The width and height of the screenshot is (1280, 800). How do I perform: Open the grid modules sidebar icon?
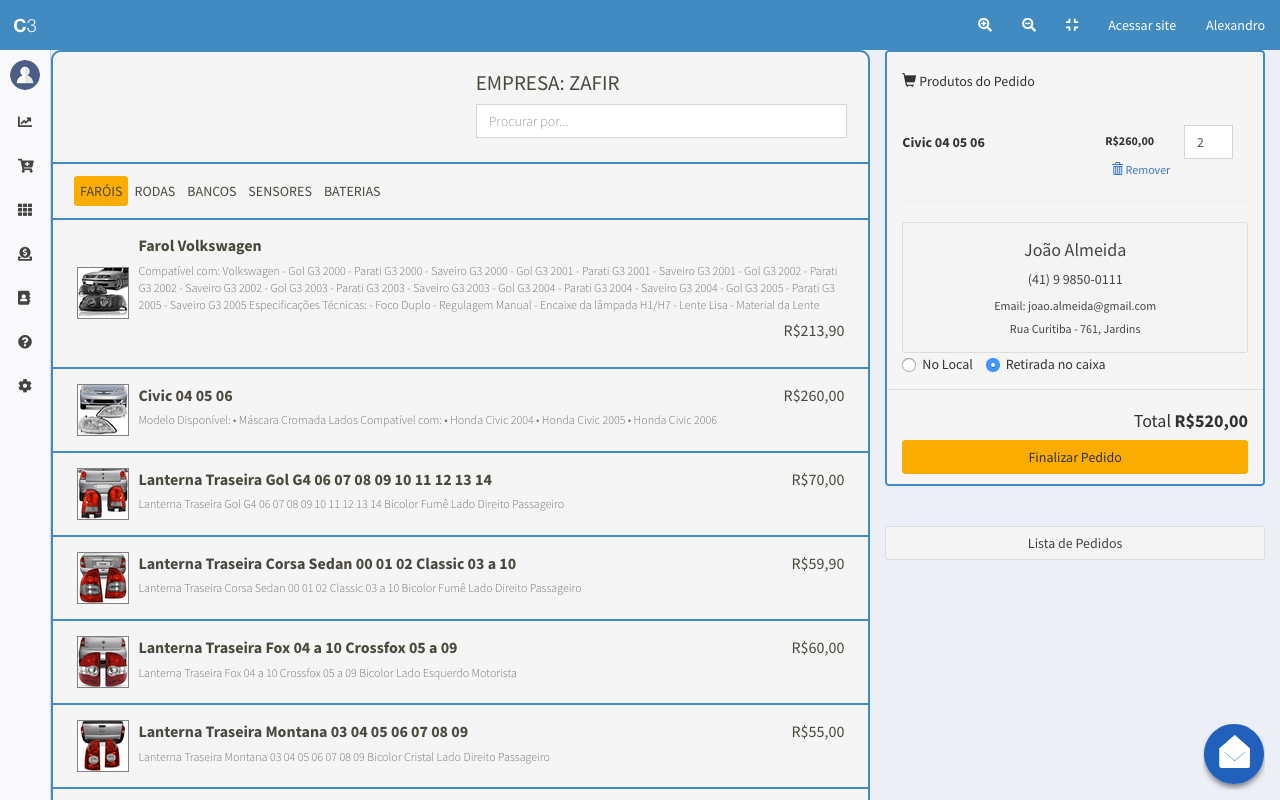click(x=25, y=210)
